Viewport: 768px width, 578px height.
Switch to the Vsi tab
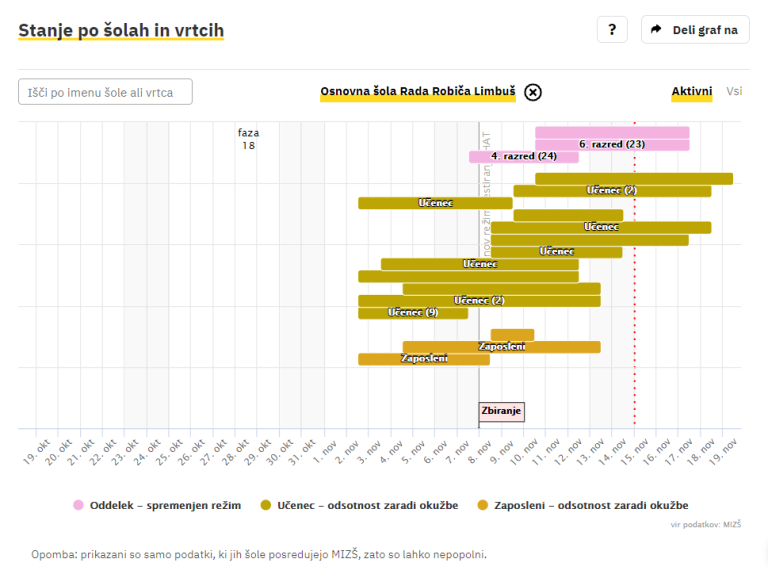pyautogui.click(x=734, y=91)
